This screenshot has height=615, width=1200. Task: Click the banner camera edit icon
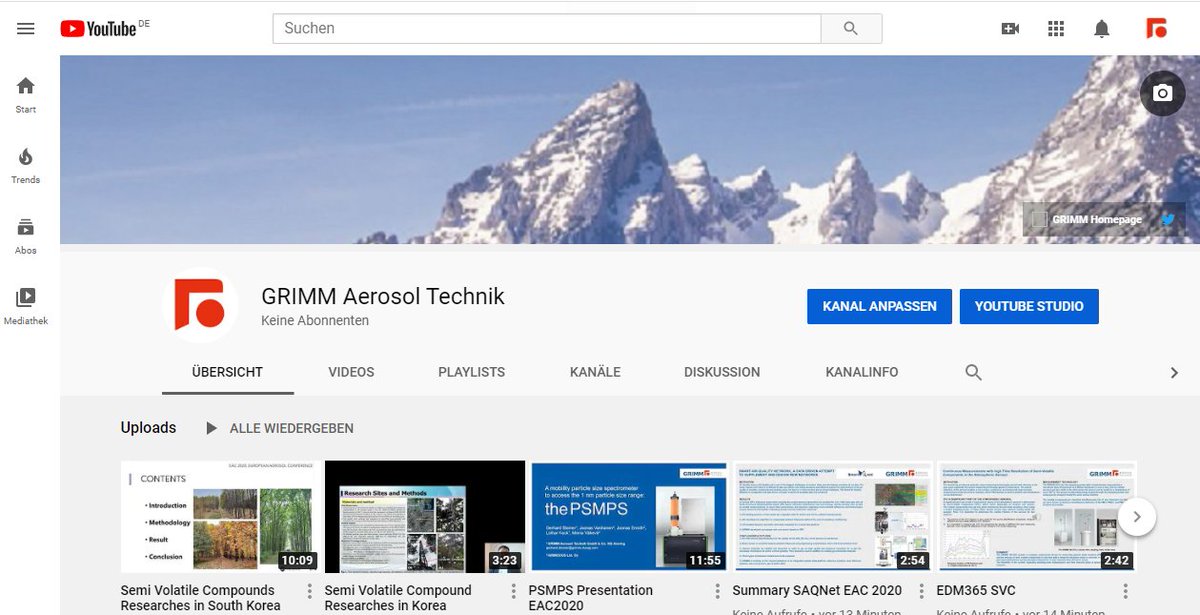[x=1162, y=93]
